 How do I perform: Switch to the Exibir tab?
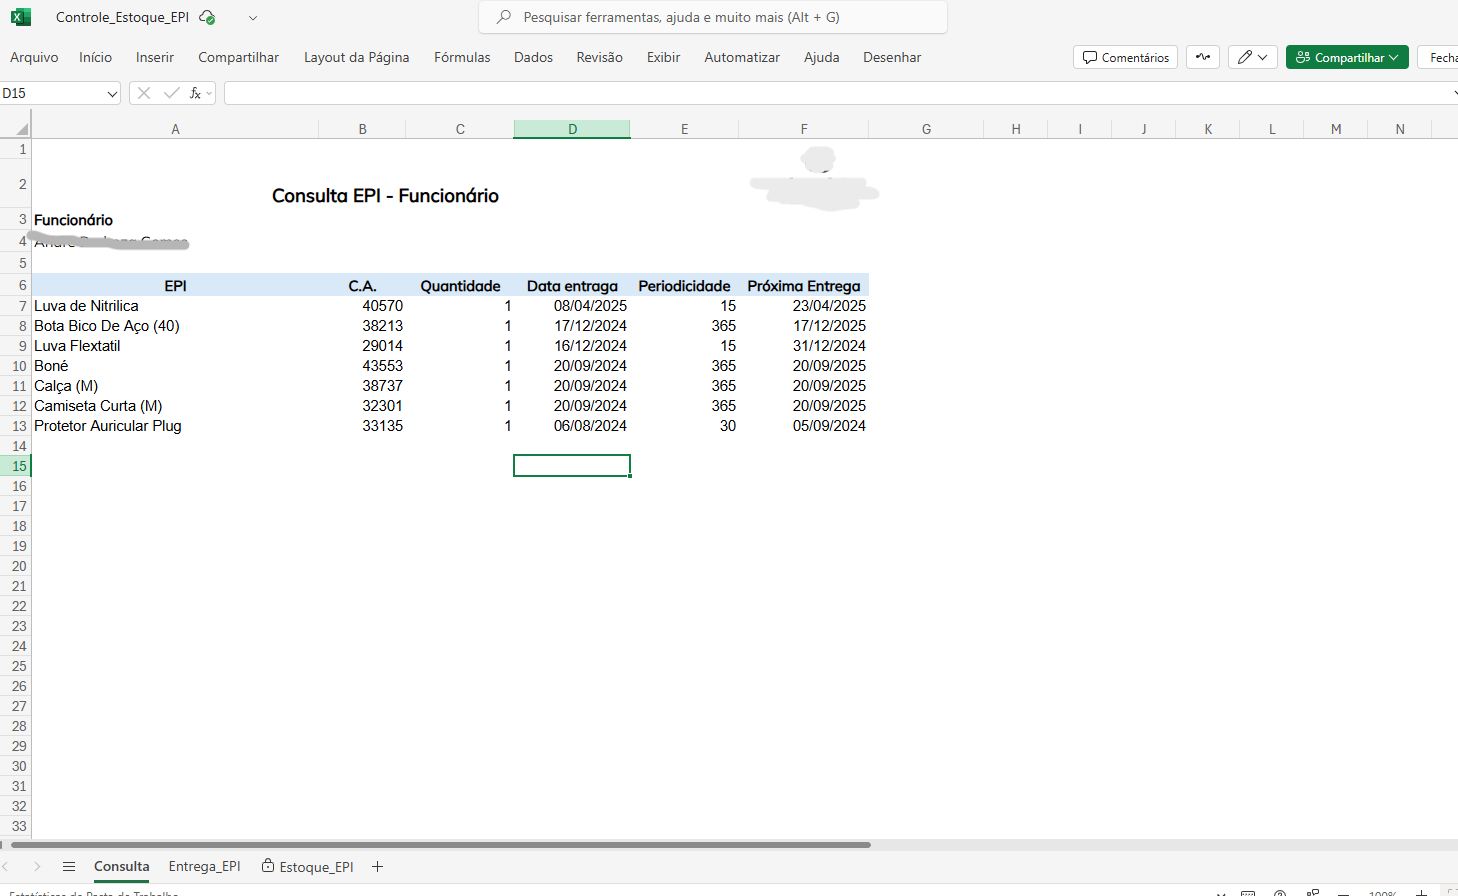pos(664,57)
